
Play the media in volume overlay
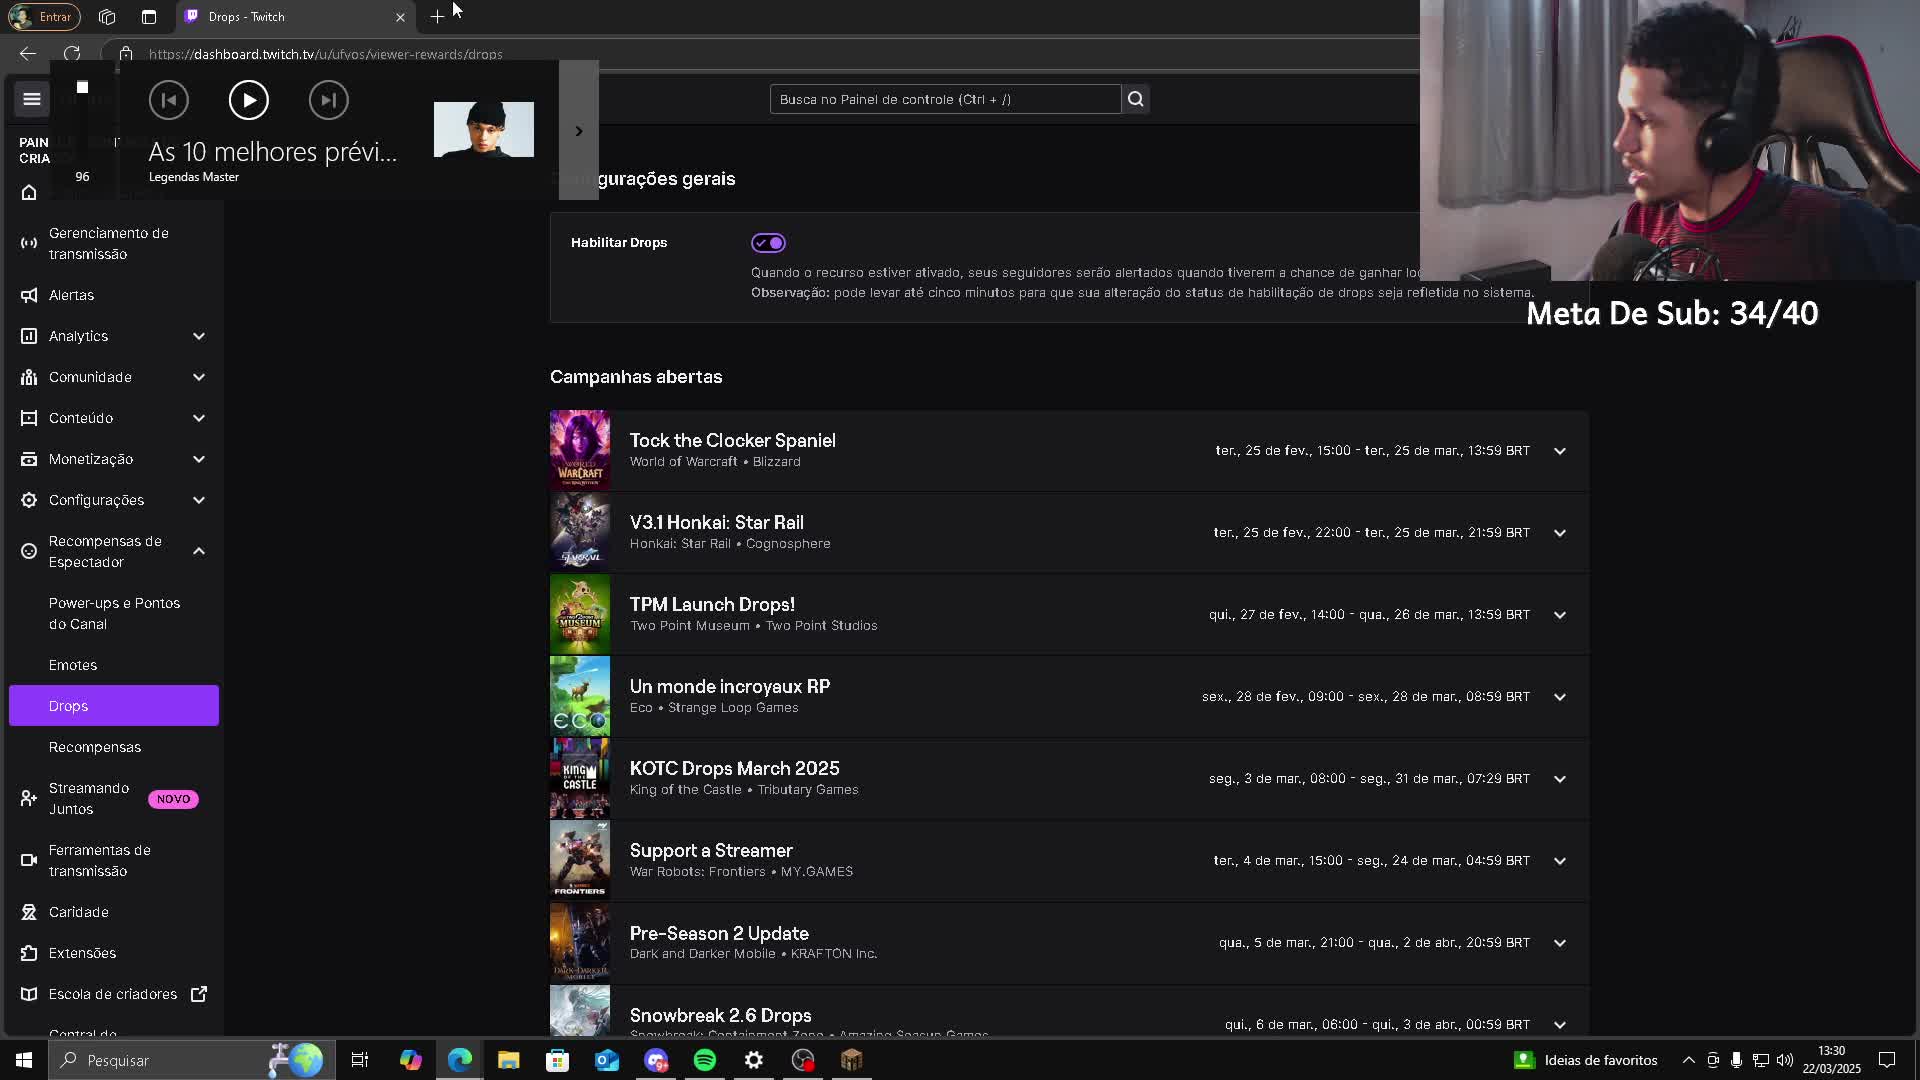(x=249, y=100)
